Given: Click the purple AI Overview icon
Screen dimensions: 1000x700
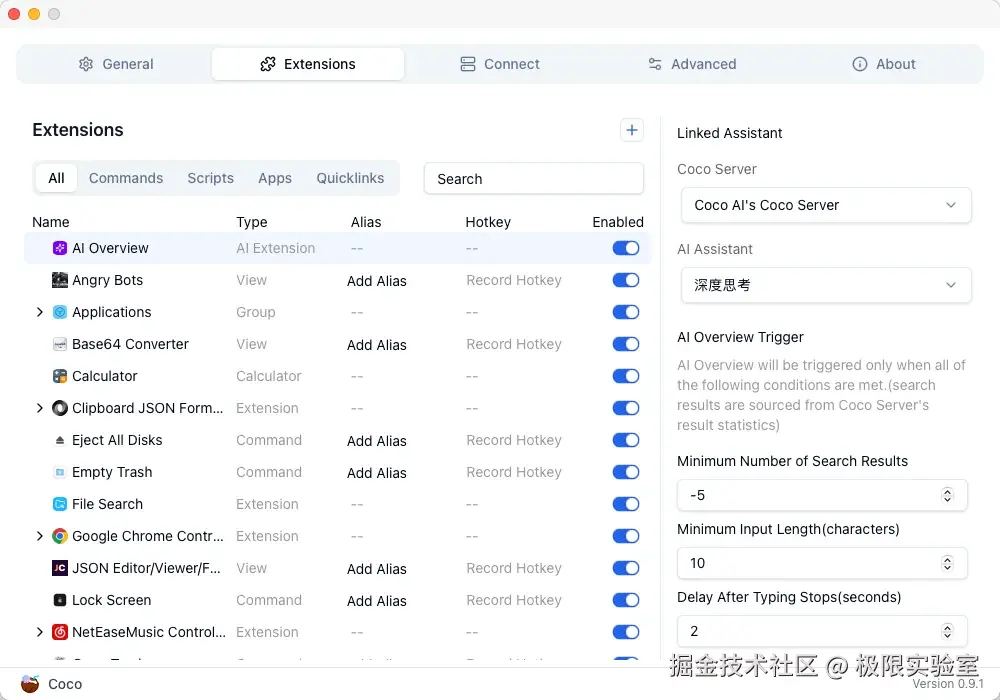Looking at the screenshot, I should (x=60, y=248).
